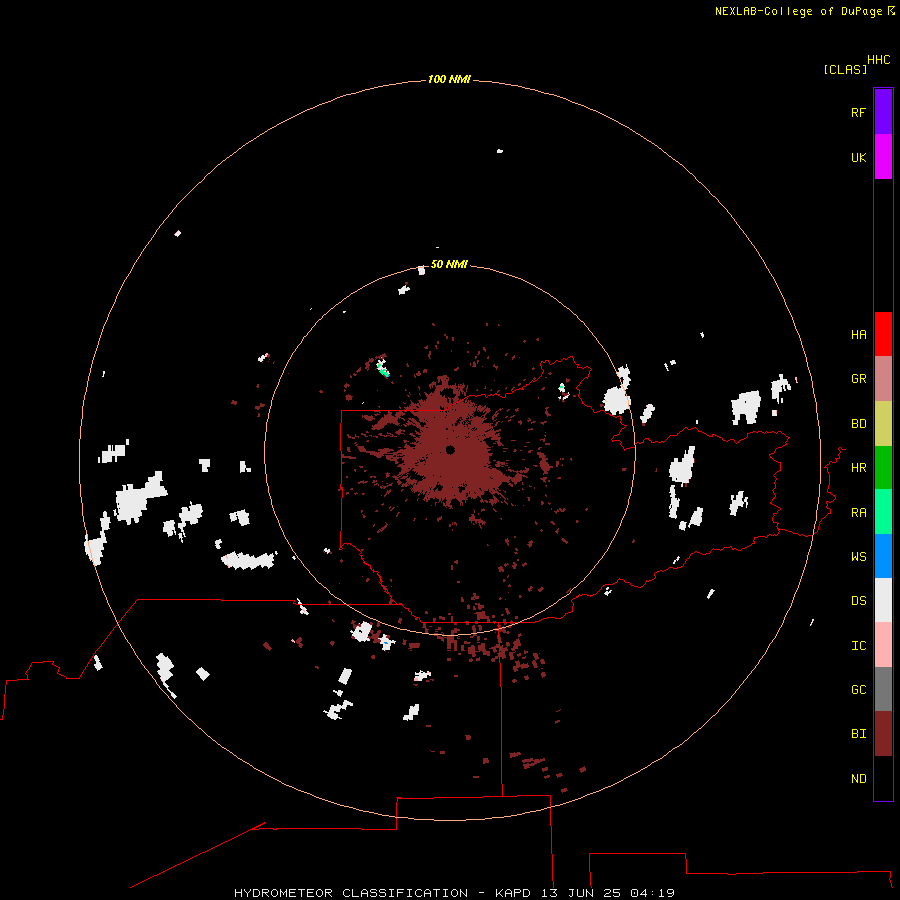The width and height of the screenshot is (900, 900).
Task: Click the DS white legend swatch
Action: pyautogui.click(x=883, y=600)
